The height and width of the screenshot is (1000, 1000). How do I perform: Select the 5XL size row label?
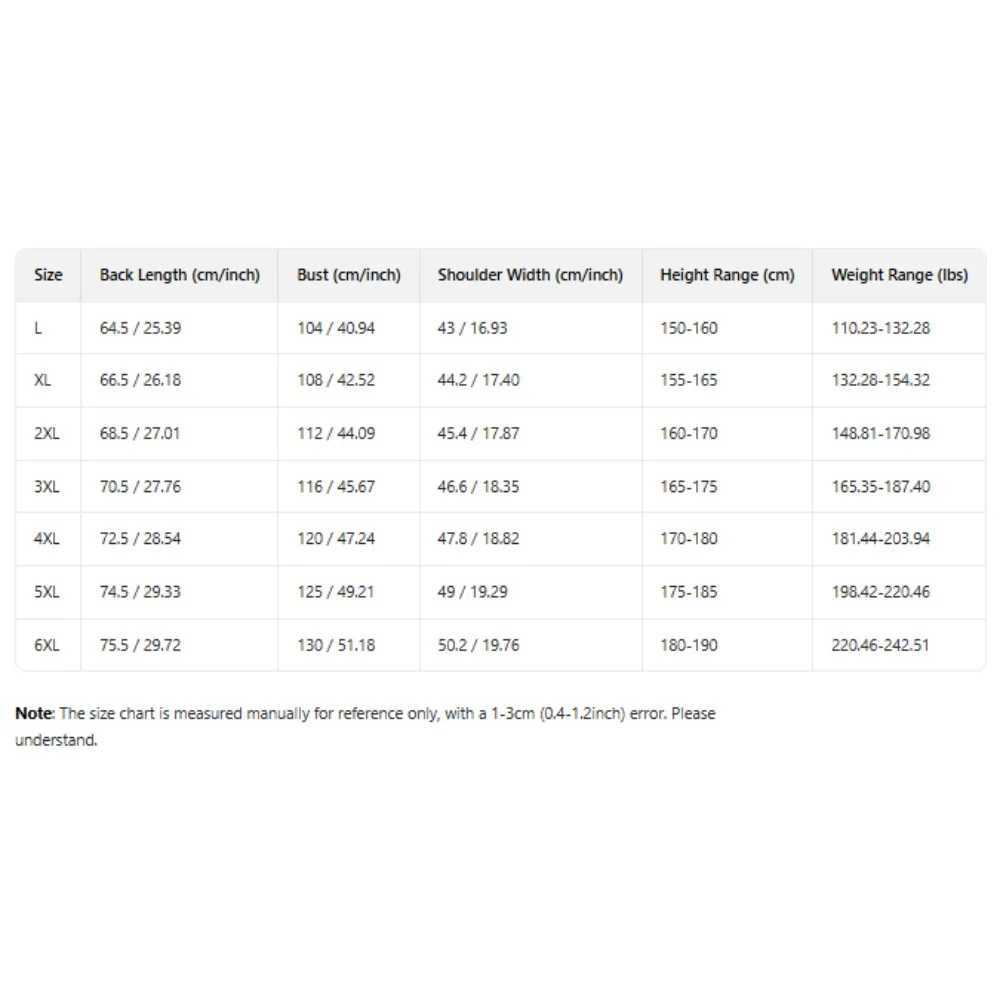click(x=46, y=592)
